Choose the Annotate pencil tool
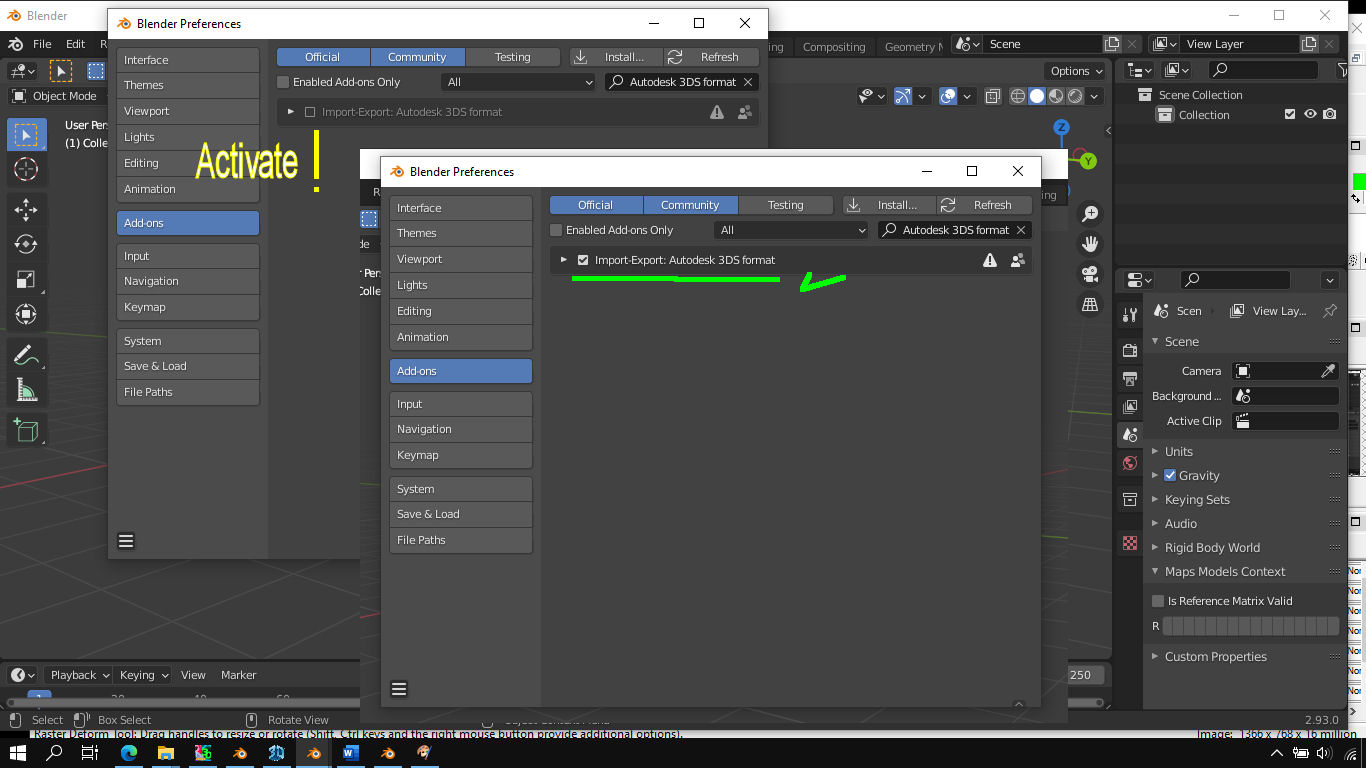 (26, 355)
